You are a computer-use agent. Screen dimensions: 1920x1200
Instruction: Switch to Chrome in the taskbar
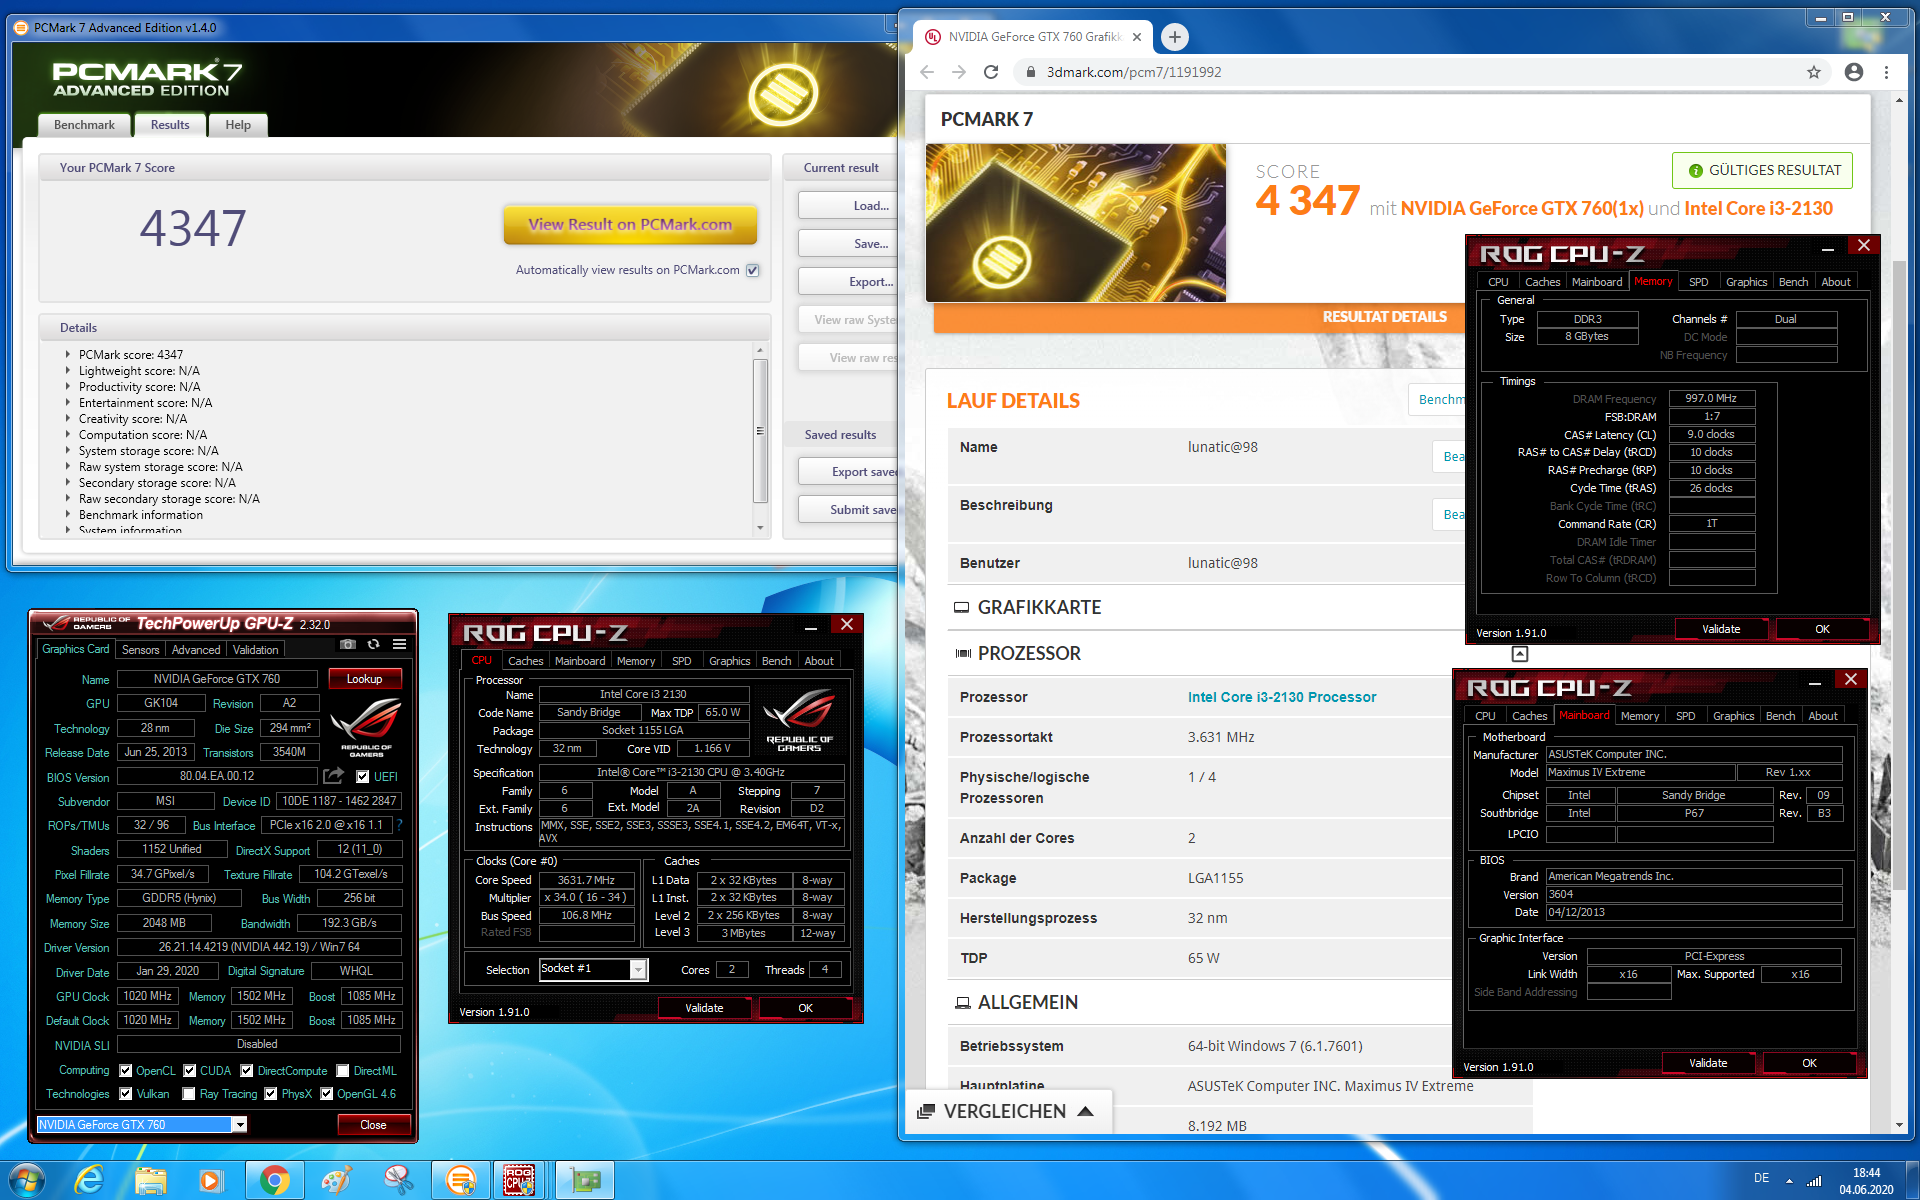[x=274, y=1180]
